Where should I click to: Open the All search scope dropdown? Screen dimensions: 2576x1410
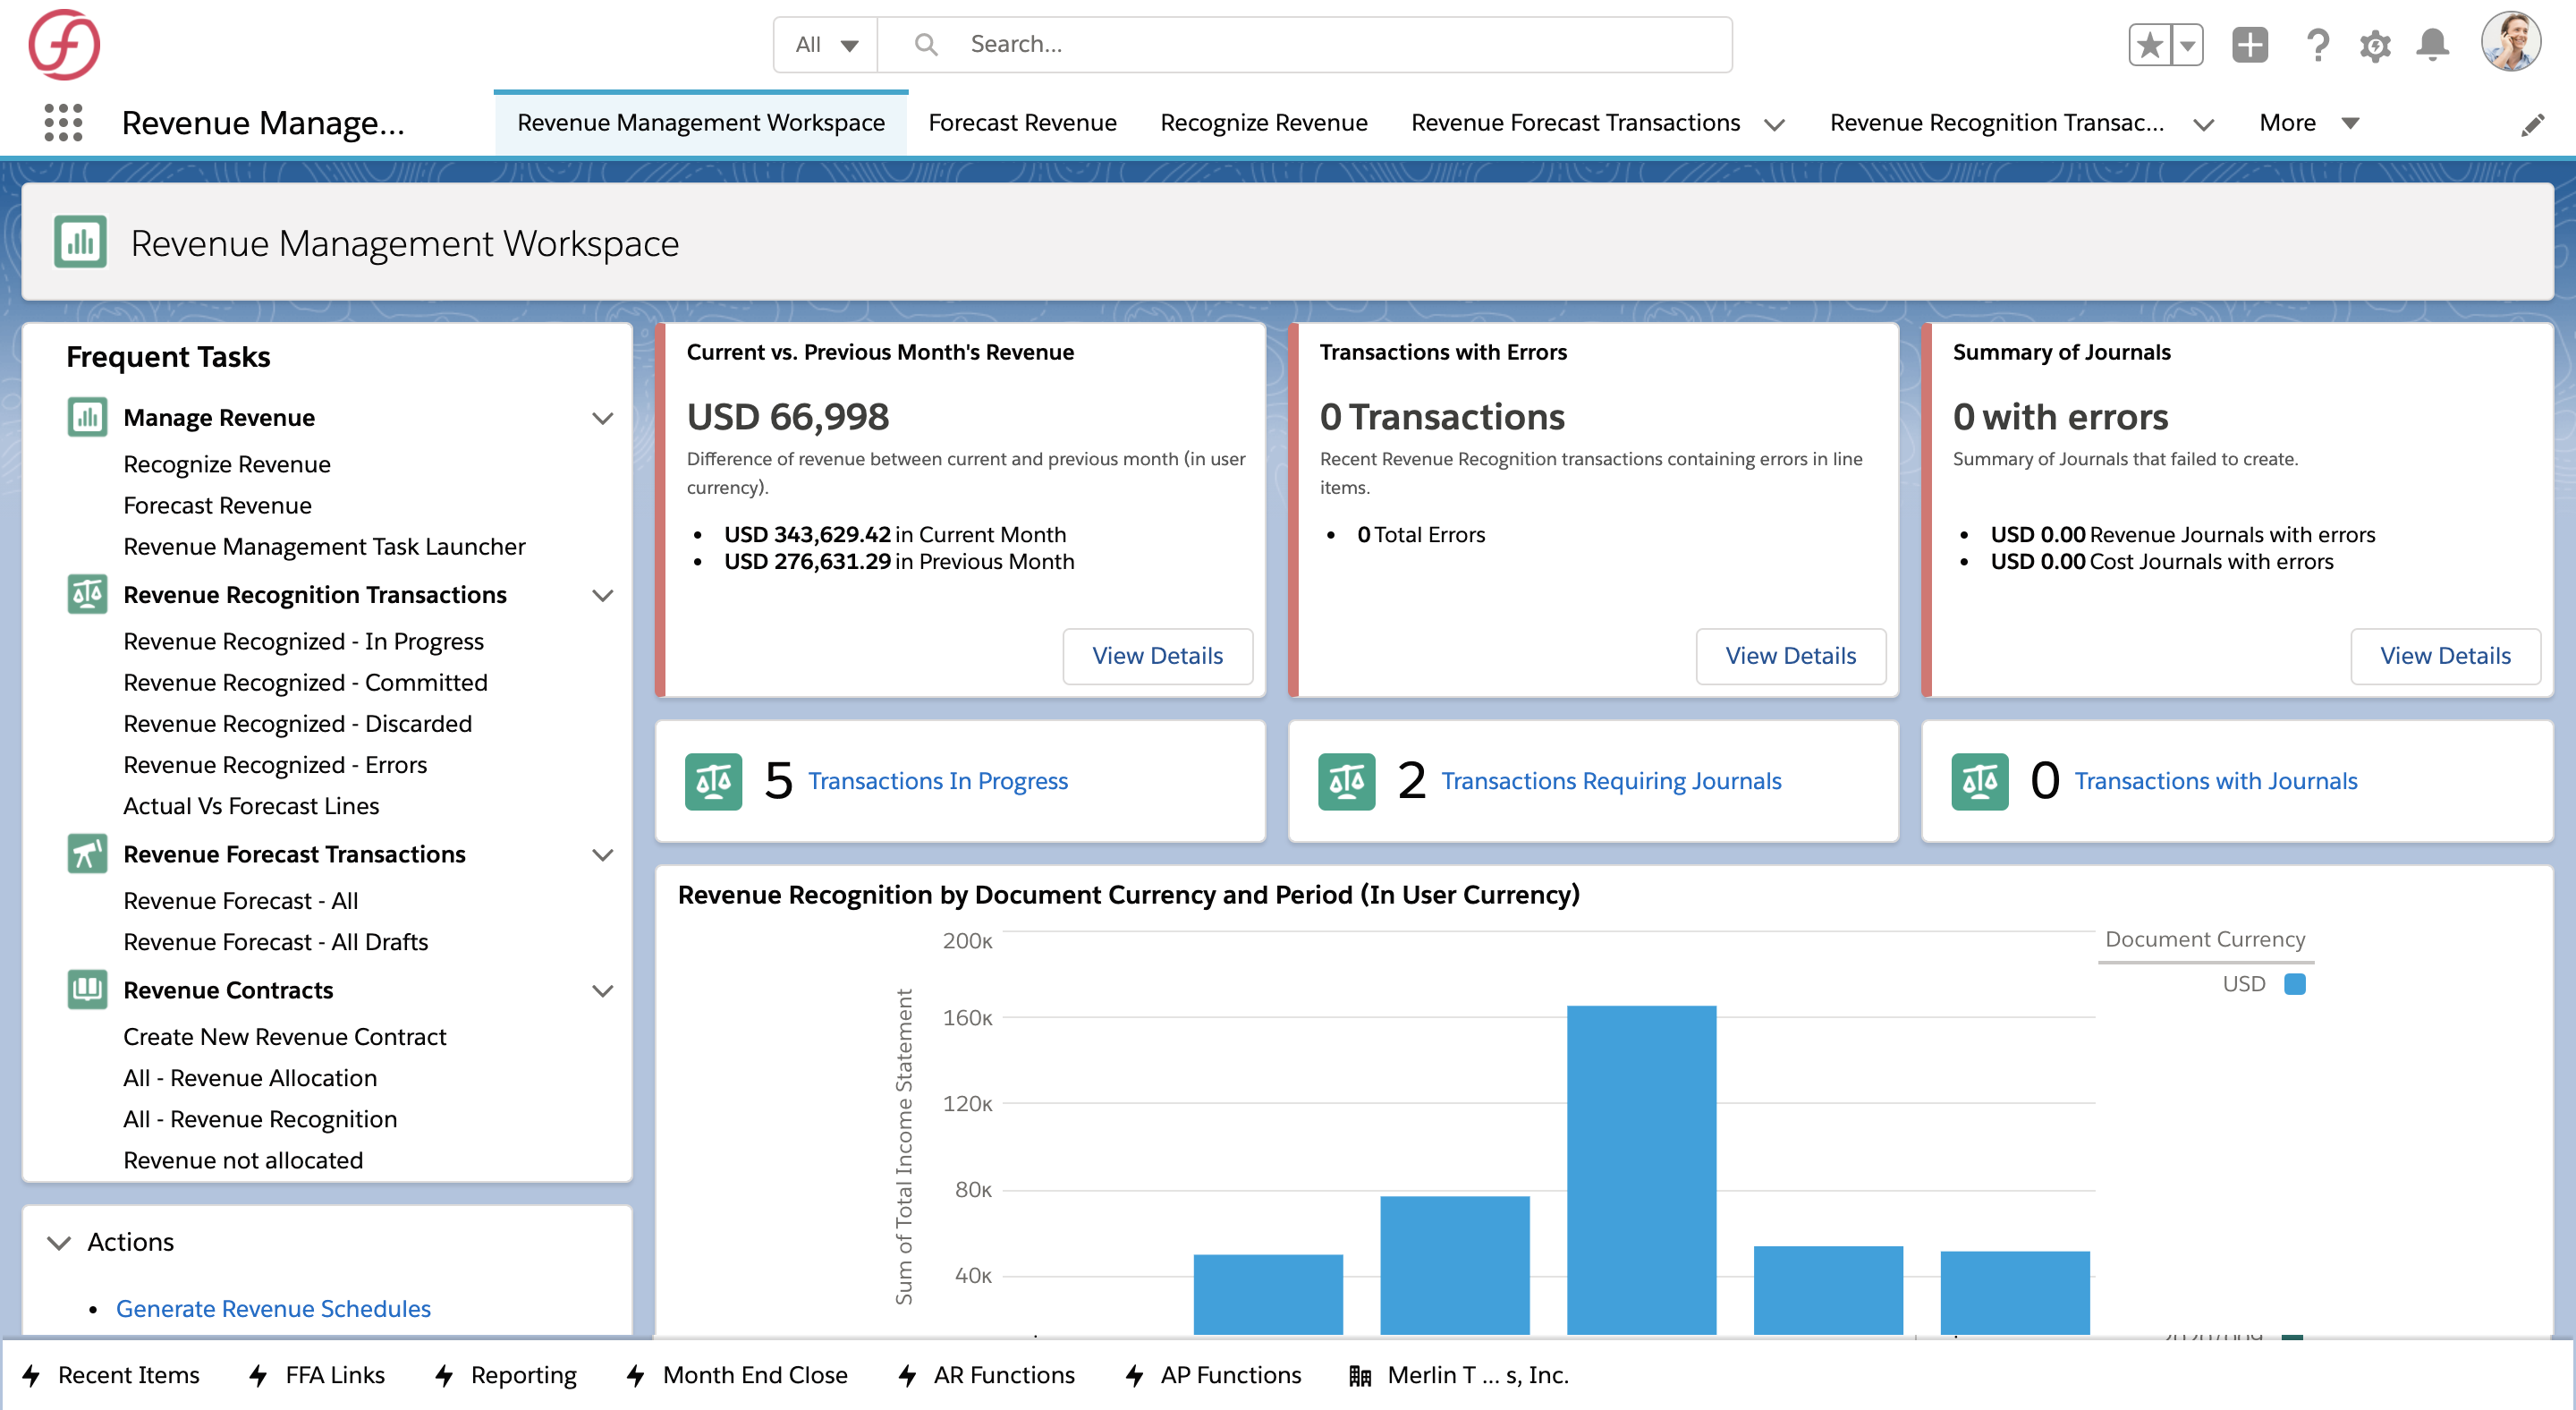pos(826,45)
